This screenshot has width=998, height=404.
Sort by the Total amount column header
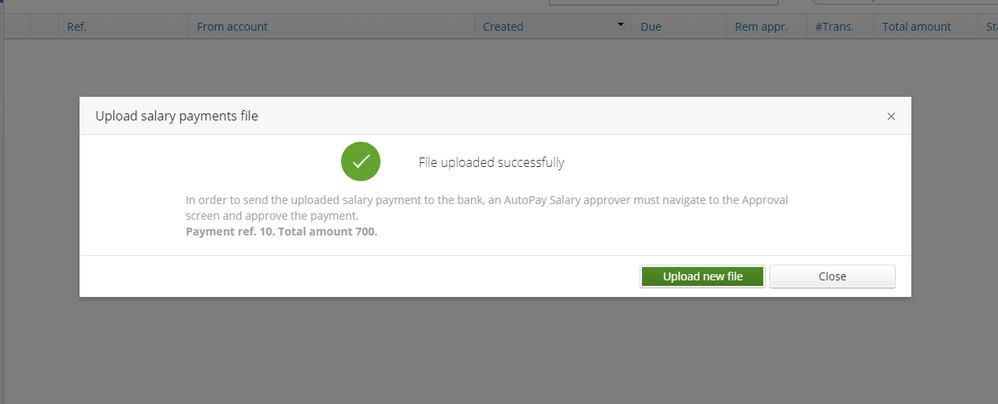coord(917,27)
